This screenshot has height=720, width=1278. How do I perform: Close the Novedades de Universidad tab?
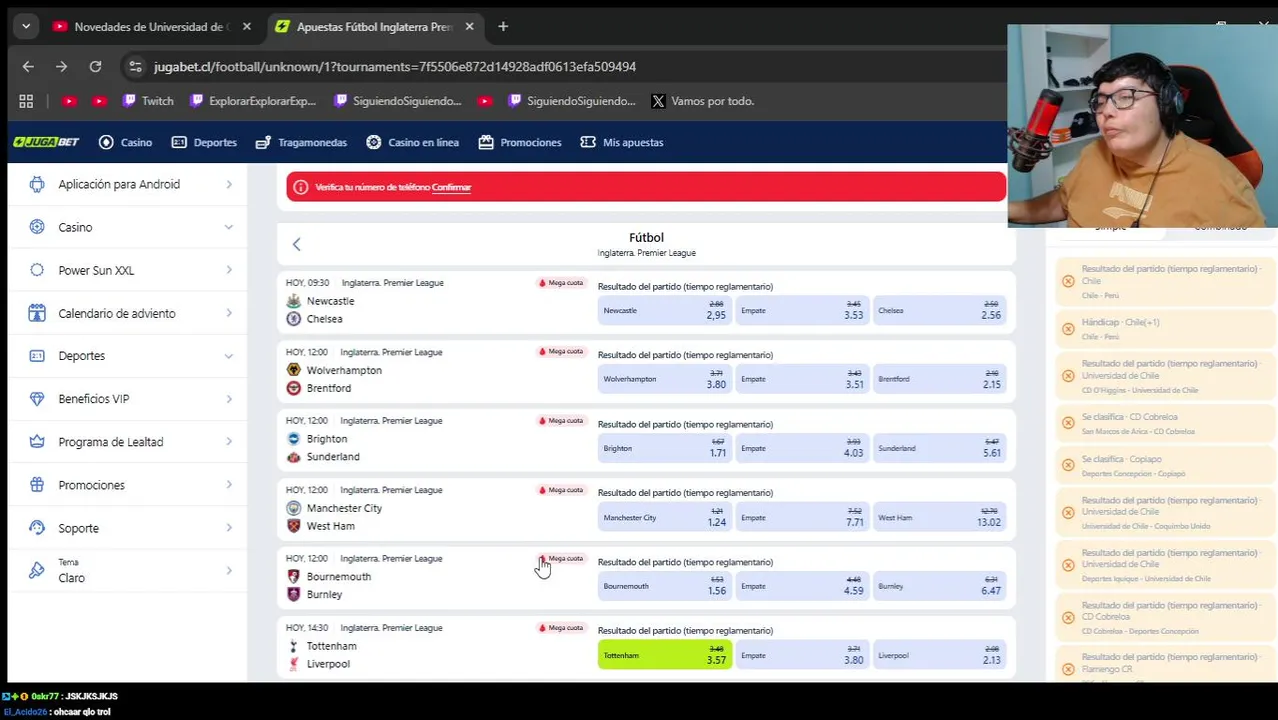(x=247, y=27)
